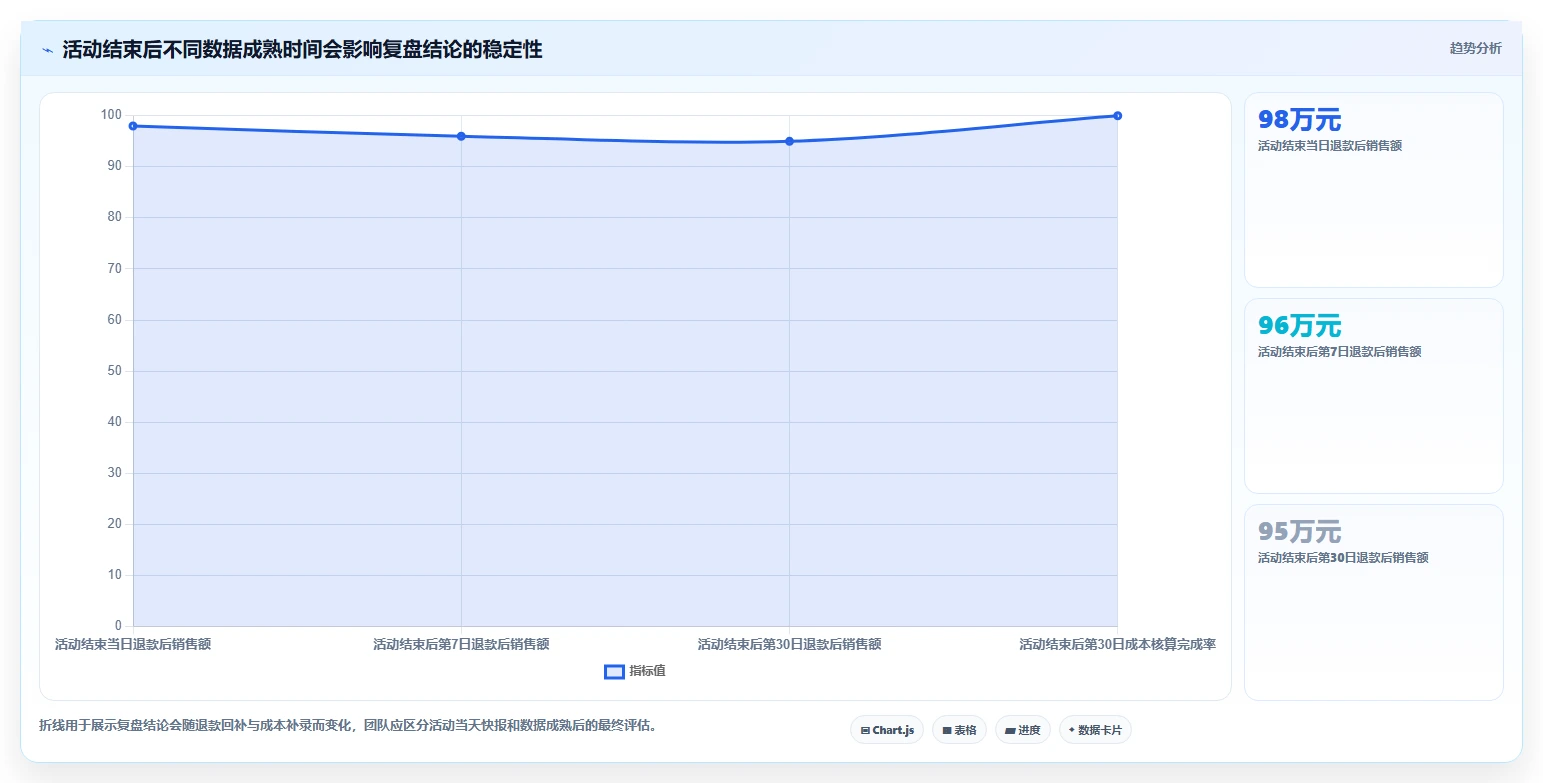This screenshot has width=1543, height=783.
Task: Select the 数据卡片 tag chip
Action: pos(1095,730)
